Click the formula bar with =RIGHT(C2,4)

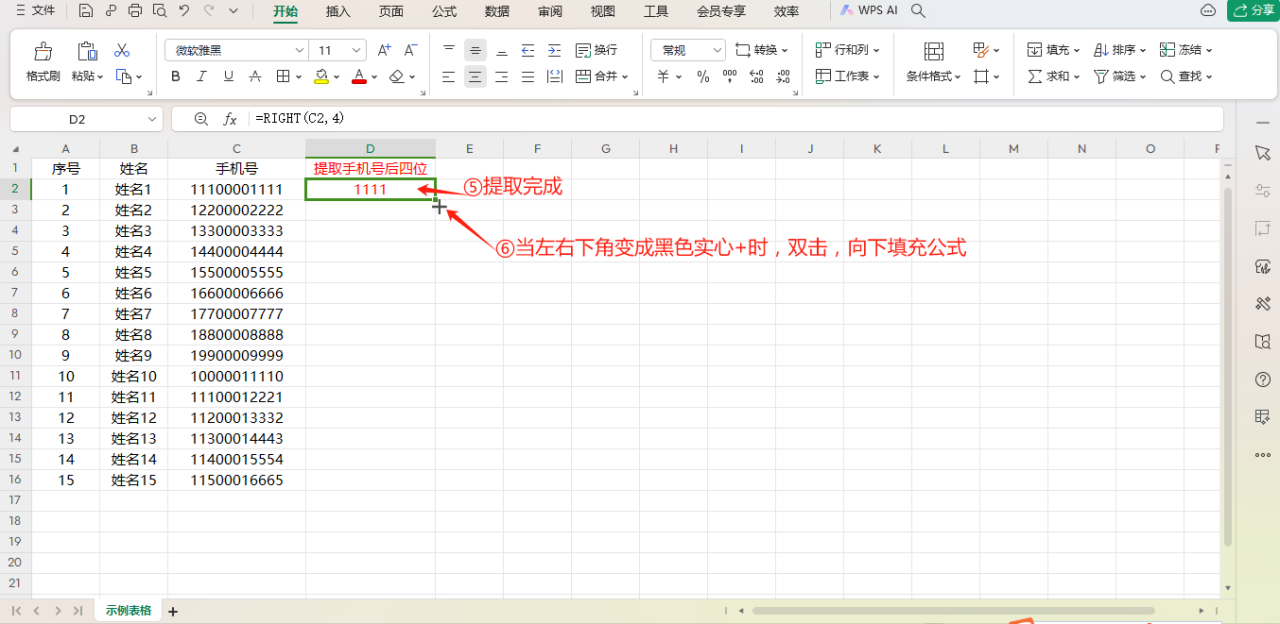tap(735, 119)
